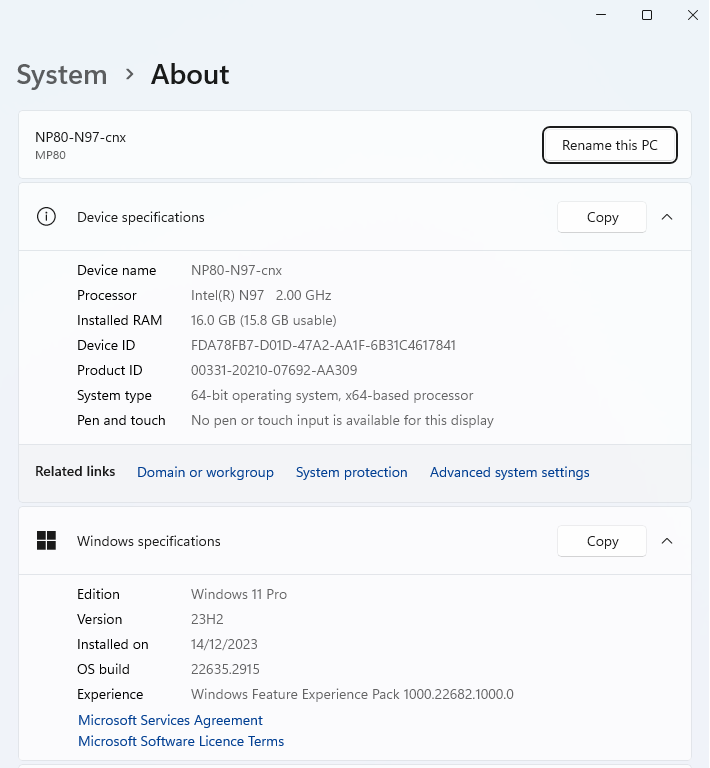Select the Windows Feature Experience Pack value

(352, 694)
